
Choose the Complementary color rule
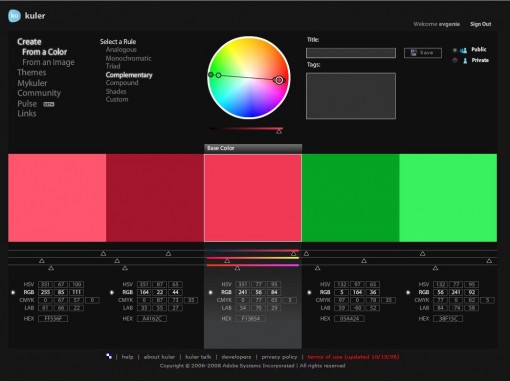pyautogui.click(x=129, y=75)
